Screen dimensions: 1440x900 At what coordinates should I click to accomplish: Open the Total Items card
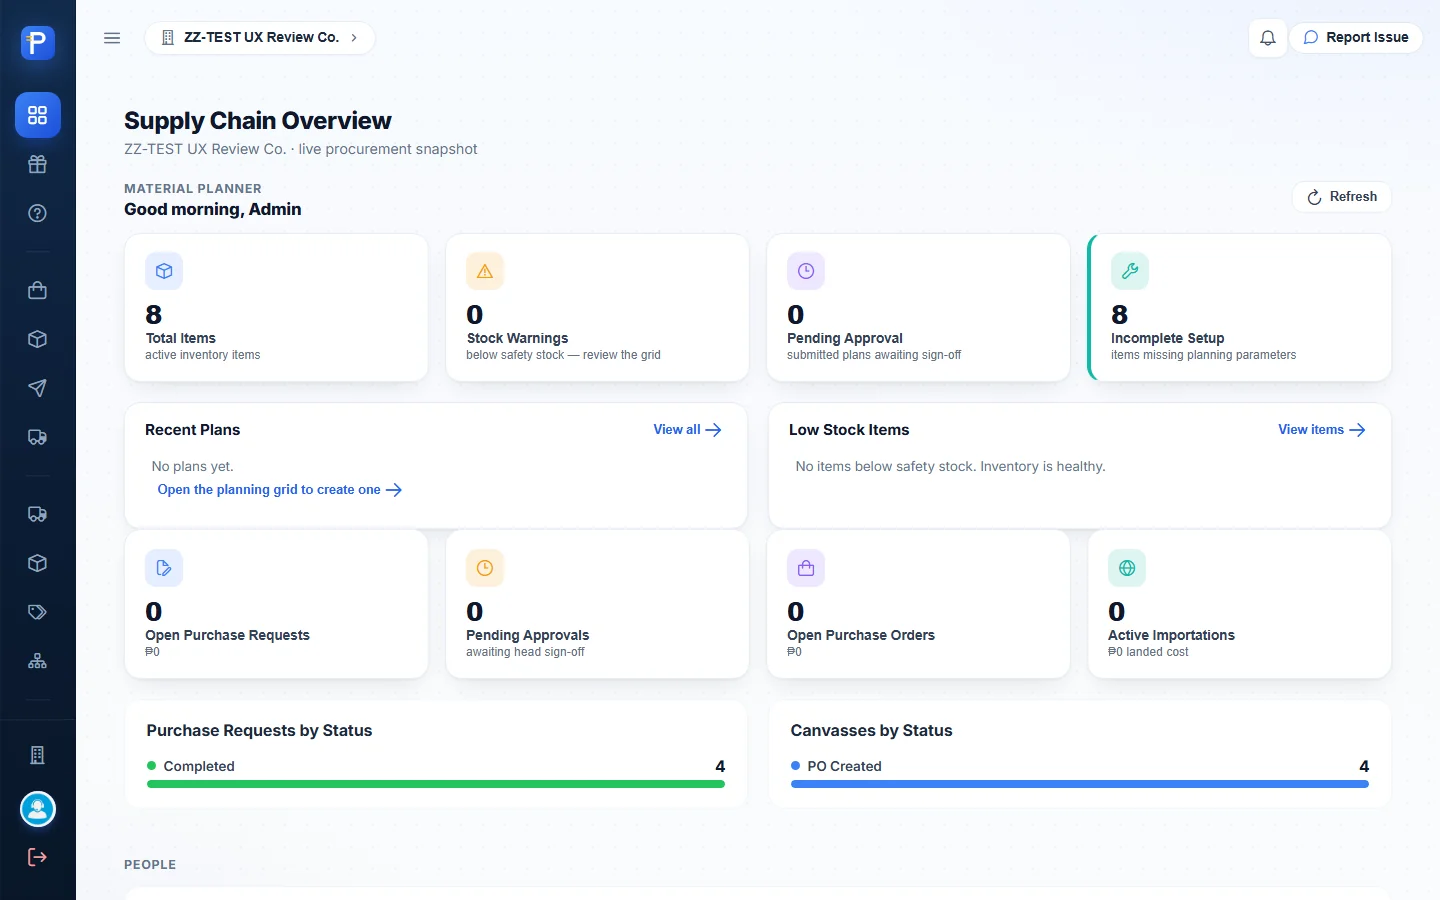276,308
